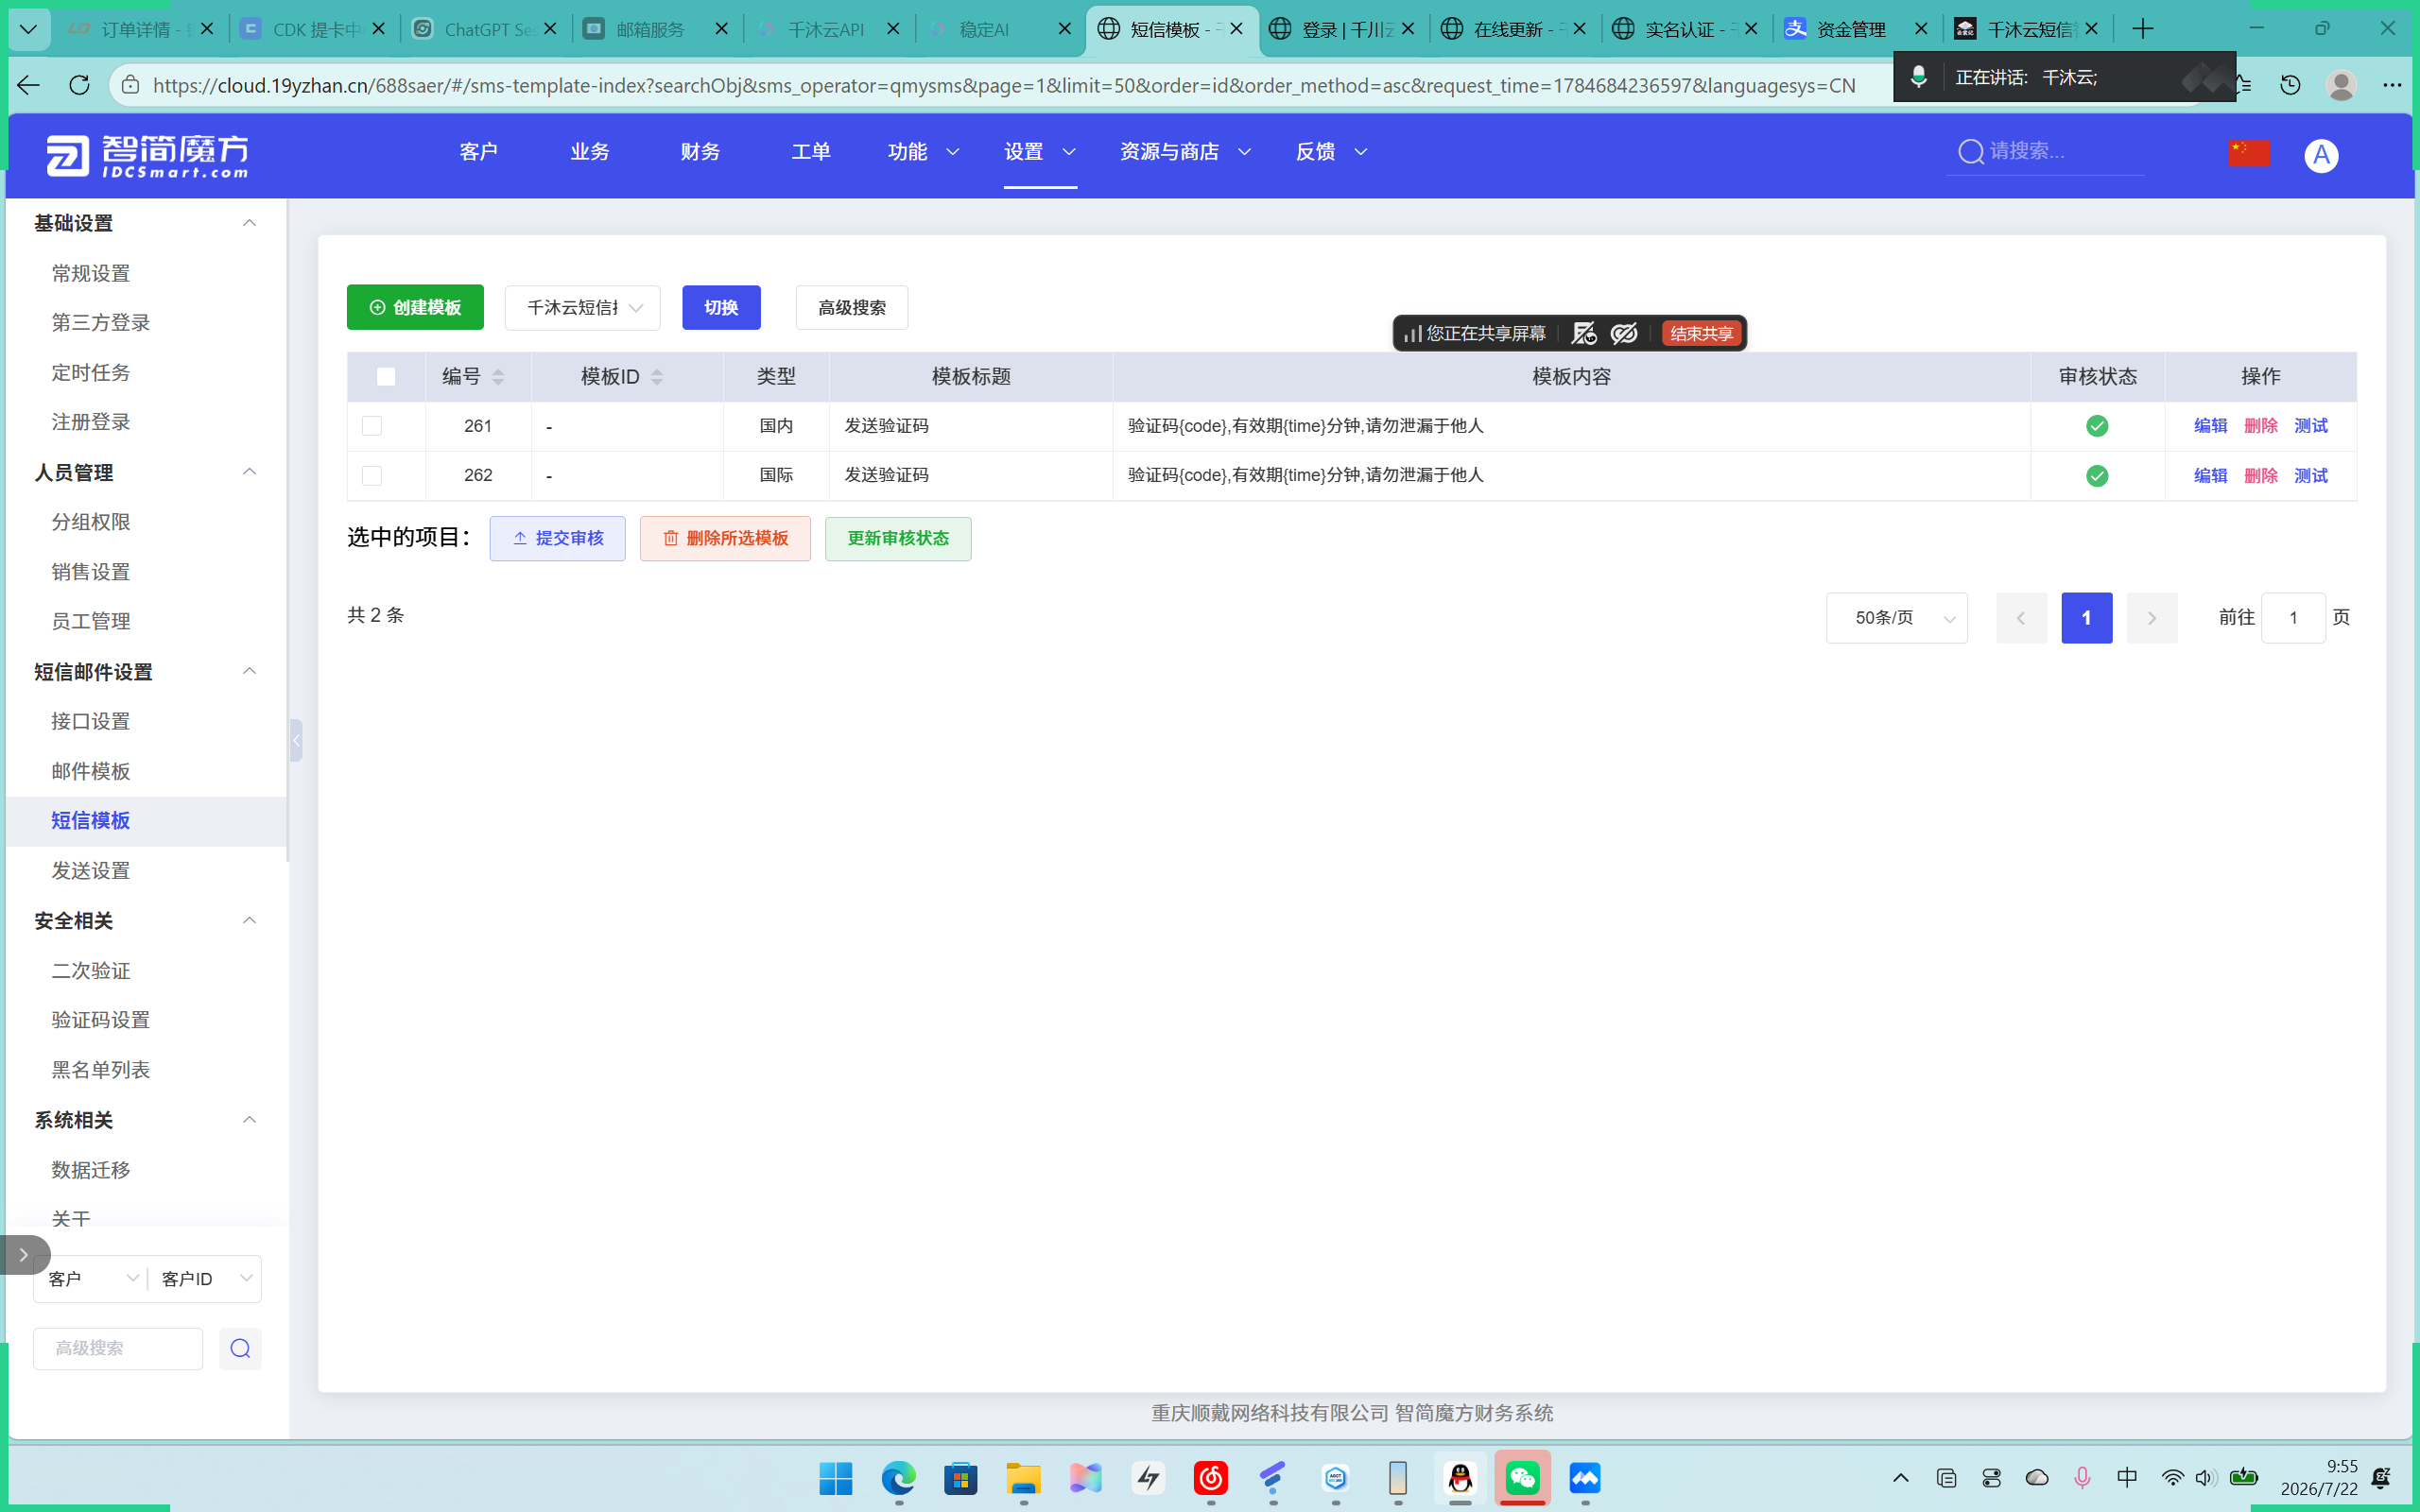Sort by 编号 column arrows

tap(498, 377)
